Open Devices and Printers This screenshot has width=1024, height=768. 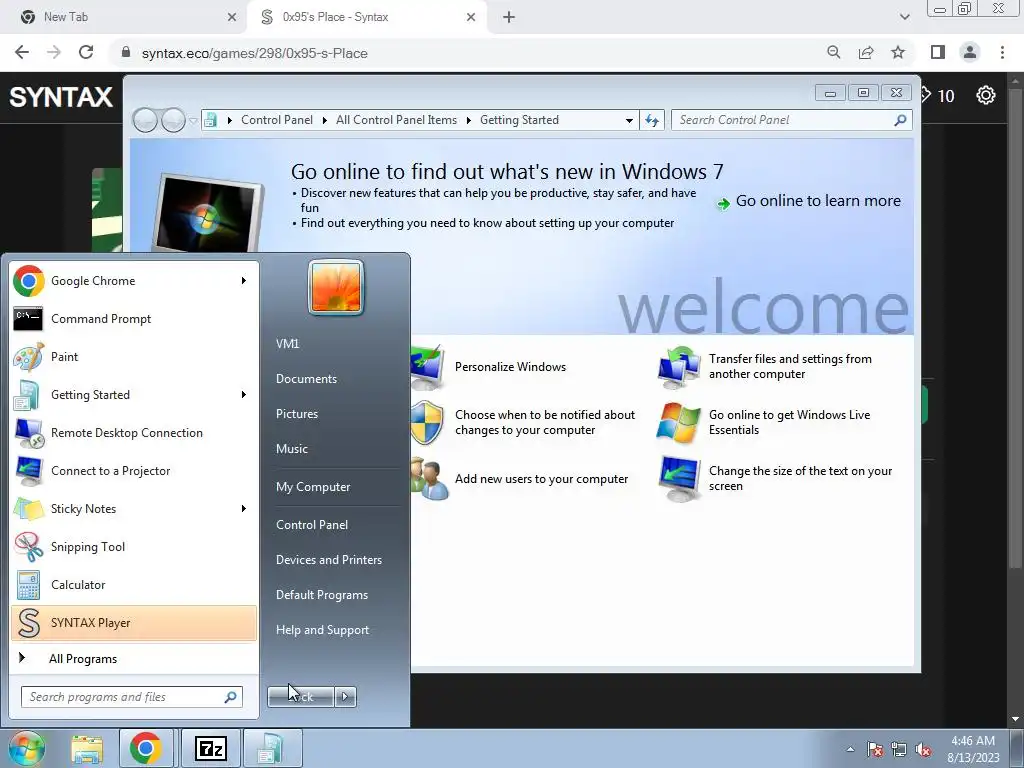tap(328, 560)
